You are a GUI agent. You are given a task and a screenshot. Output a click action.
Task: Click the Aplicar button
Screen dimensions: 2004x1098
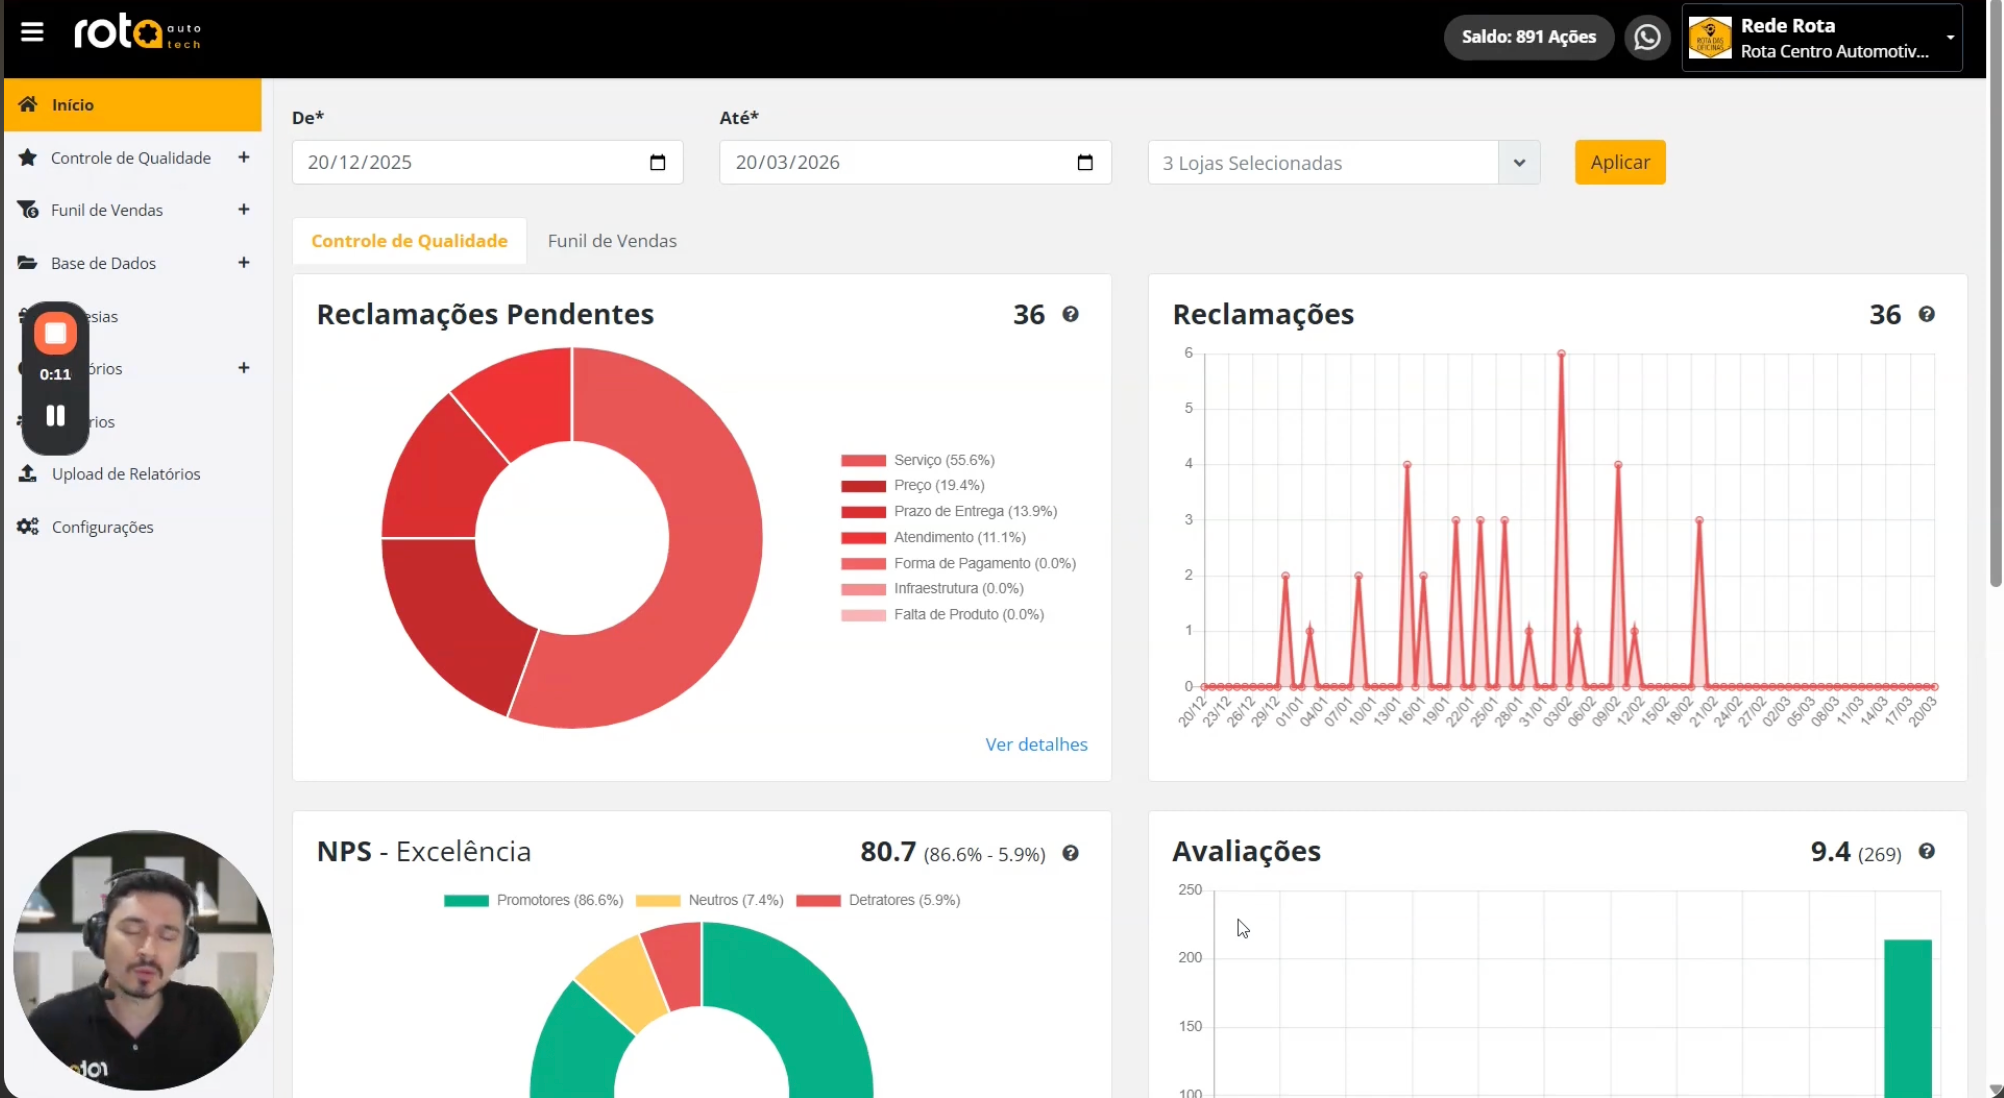[x=1620, y=162]
